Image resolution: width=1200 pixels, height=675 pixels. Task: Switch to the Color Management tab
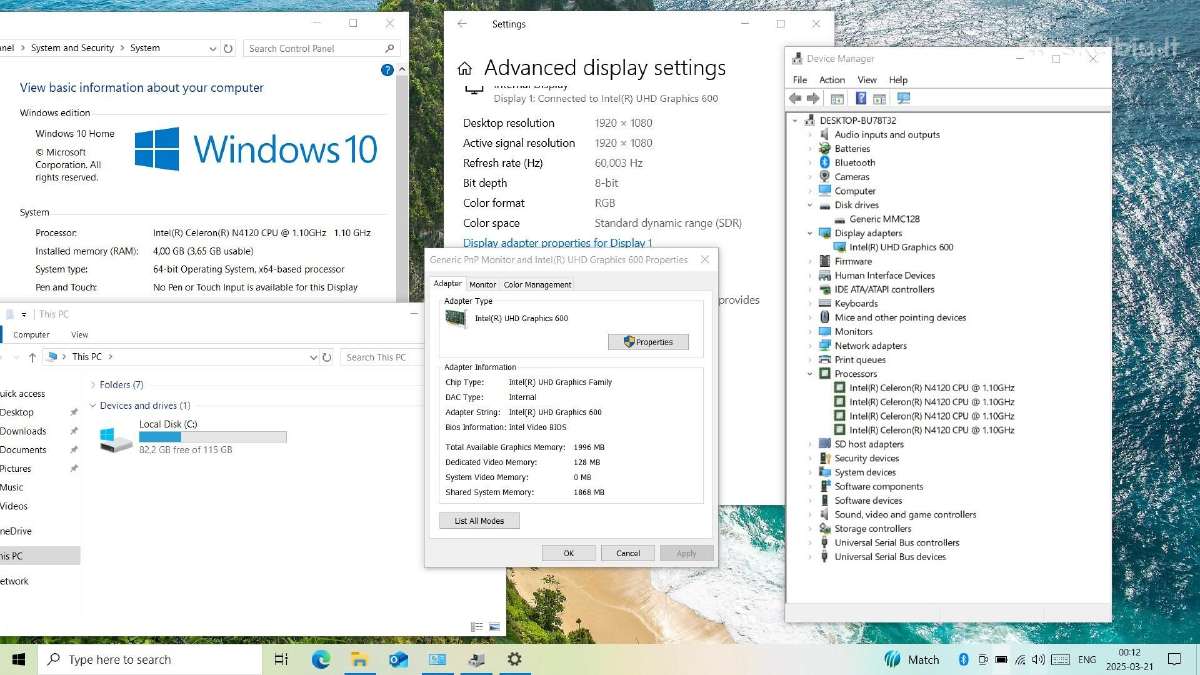click(x=537, y=285)
